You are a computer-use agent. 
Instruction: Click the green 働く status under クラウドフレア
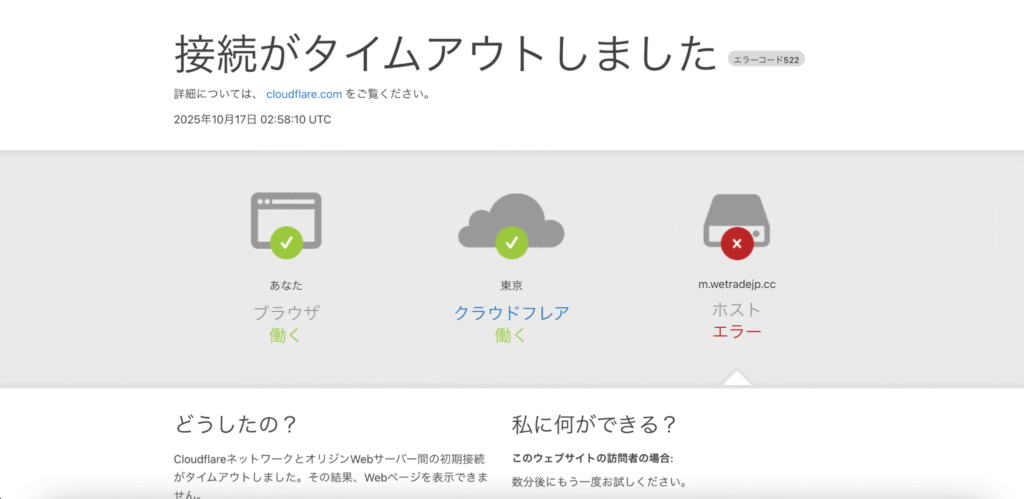511,336
